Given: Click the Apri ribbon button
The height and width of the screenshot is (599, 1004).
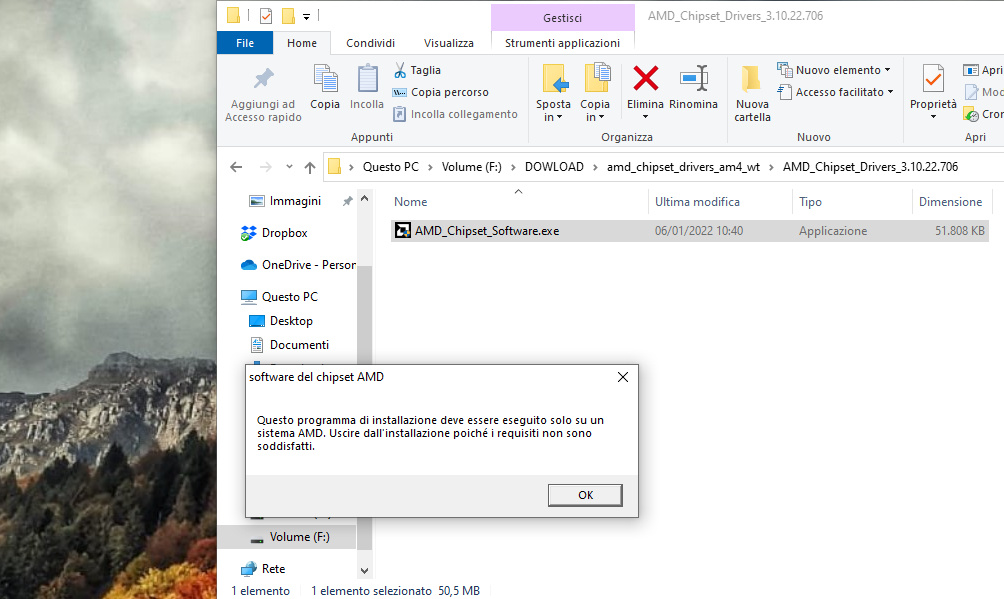Looking at the screenshot, I should [982, 70].
